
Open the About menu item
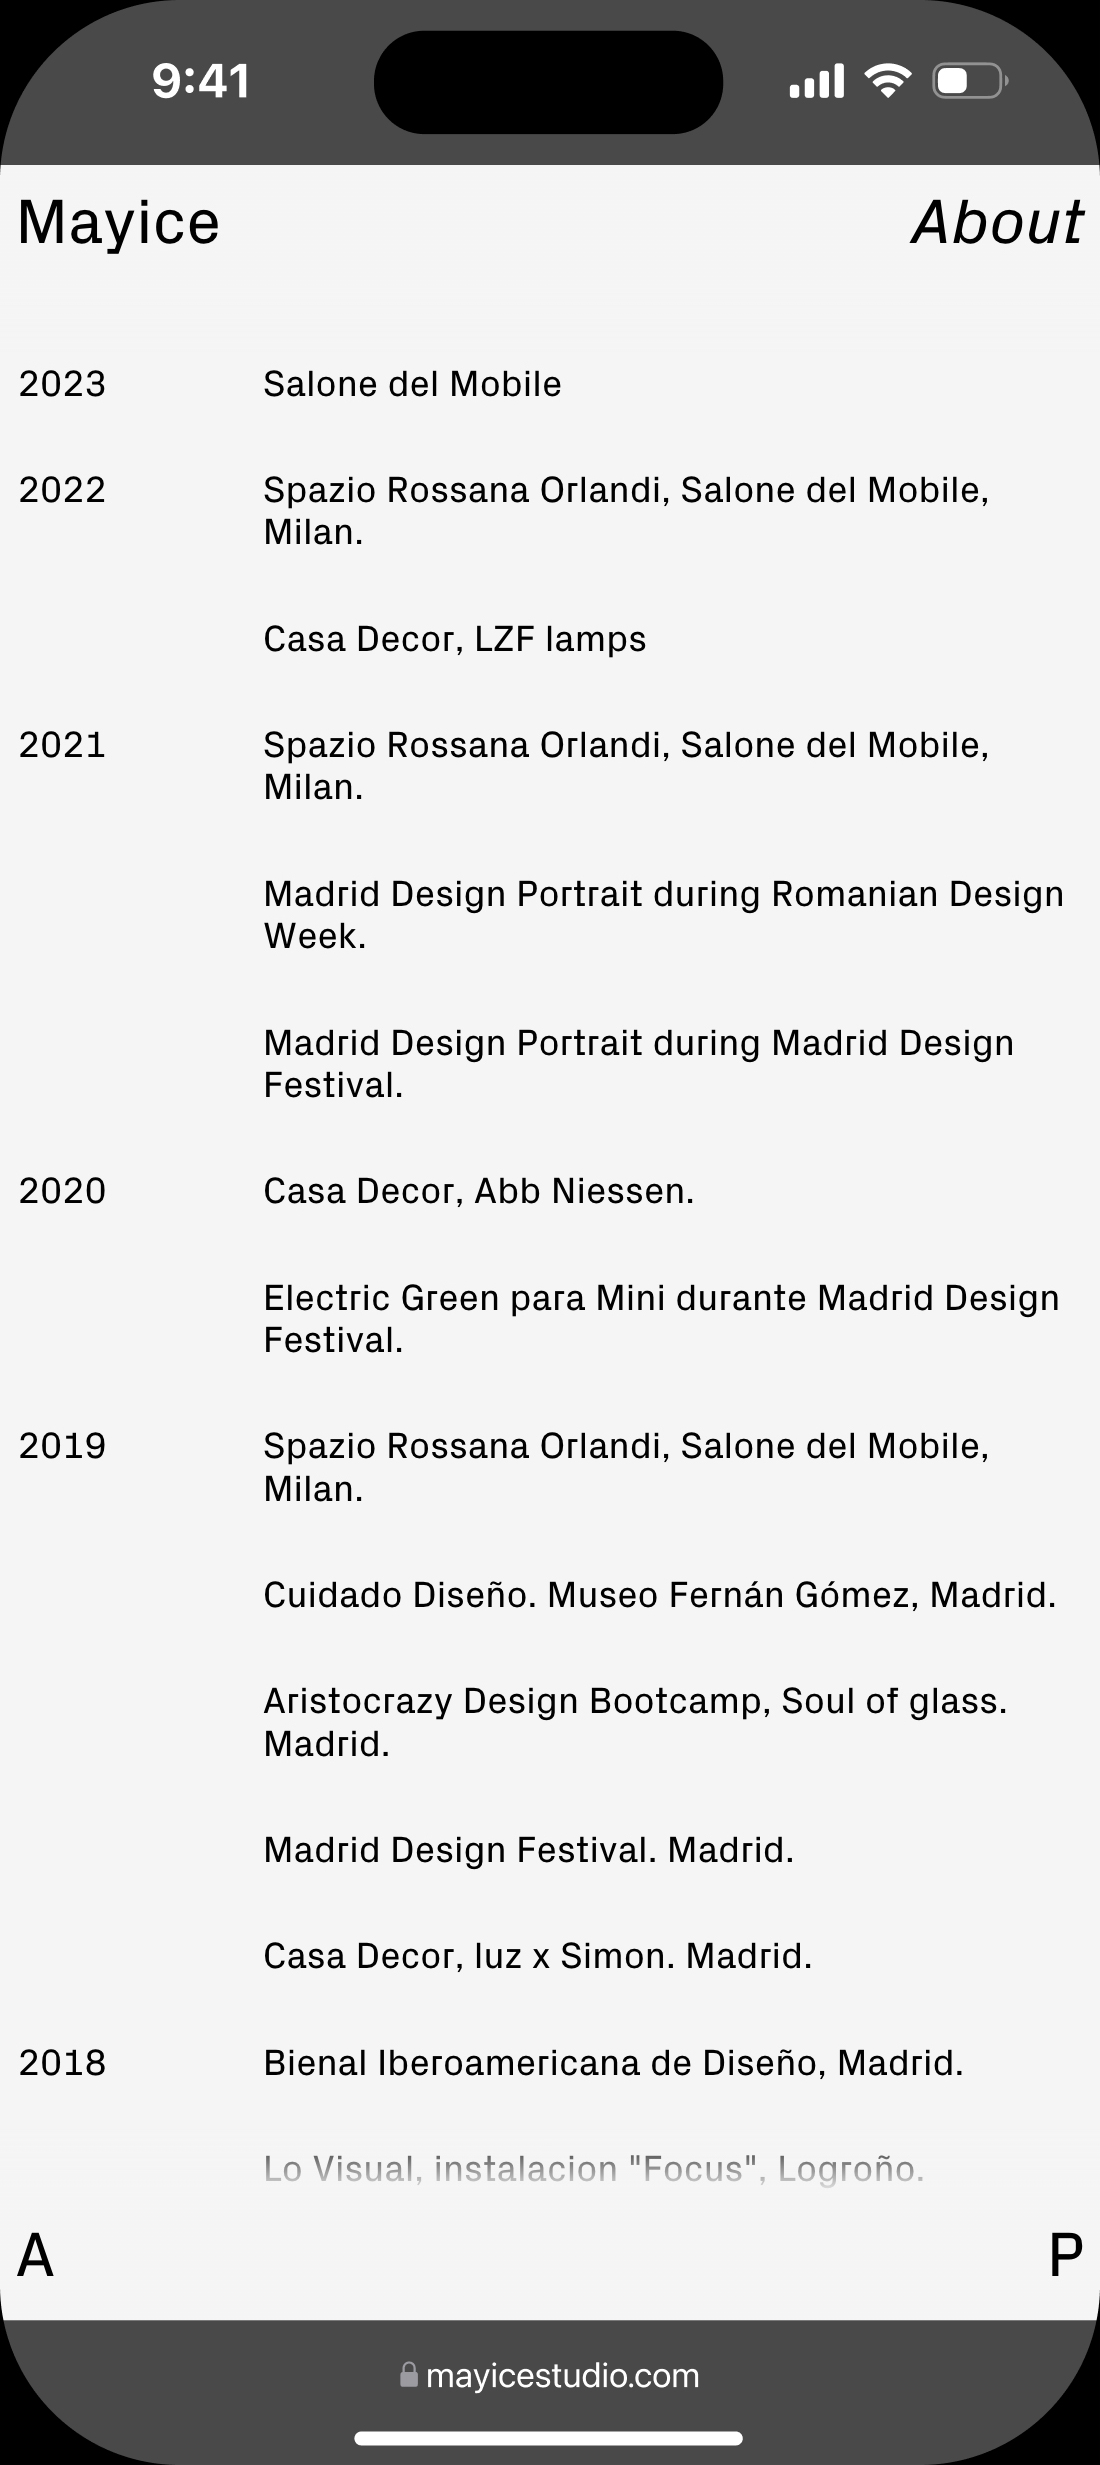point(997,222)
